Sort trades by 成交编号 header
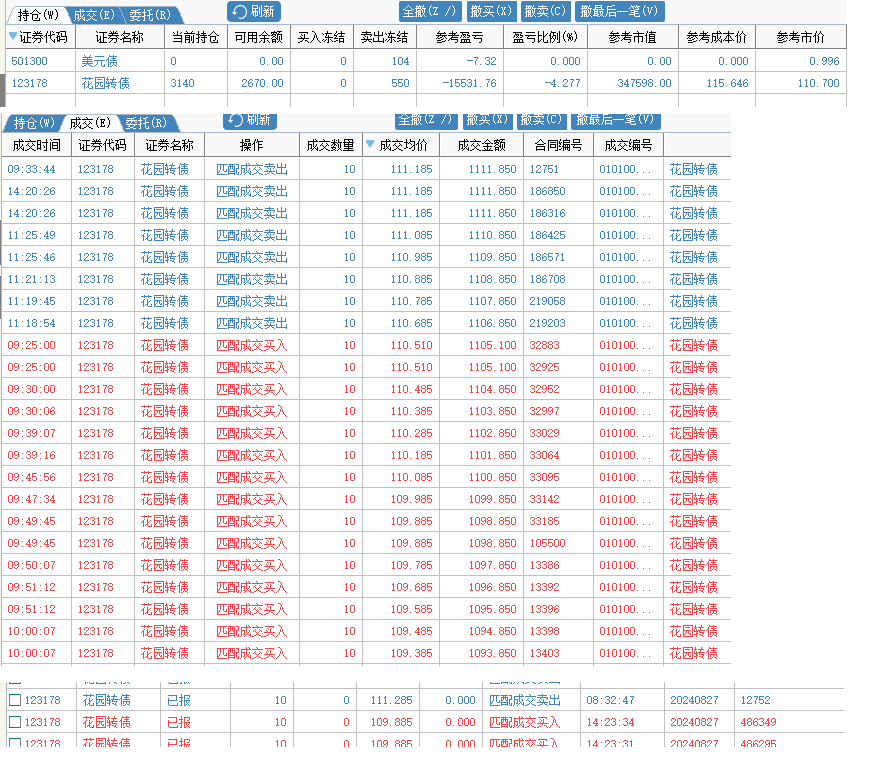 tap(628, 145)
